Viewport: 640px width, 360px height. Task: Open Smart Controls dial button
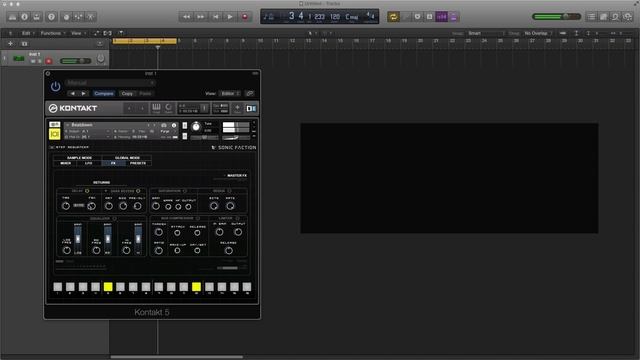[66, 17]
